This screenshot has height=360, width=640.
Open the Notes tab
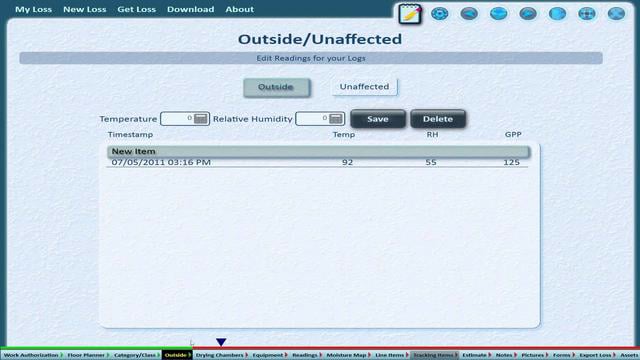506,355
